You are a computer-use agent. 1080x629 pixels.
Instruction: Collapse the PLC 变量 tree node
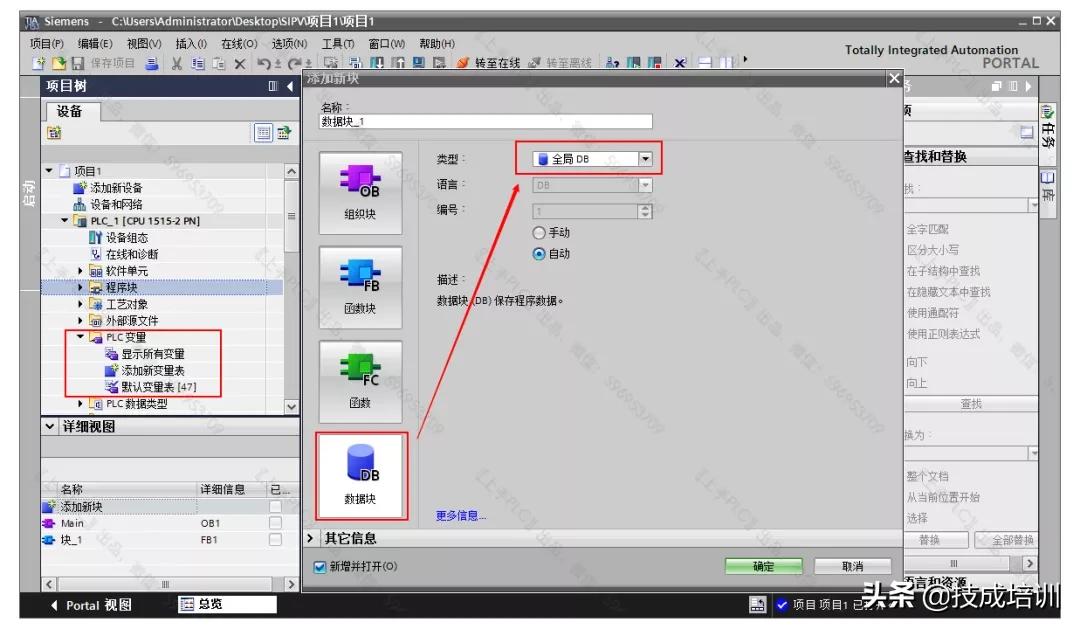coord(80,337)
